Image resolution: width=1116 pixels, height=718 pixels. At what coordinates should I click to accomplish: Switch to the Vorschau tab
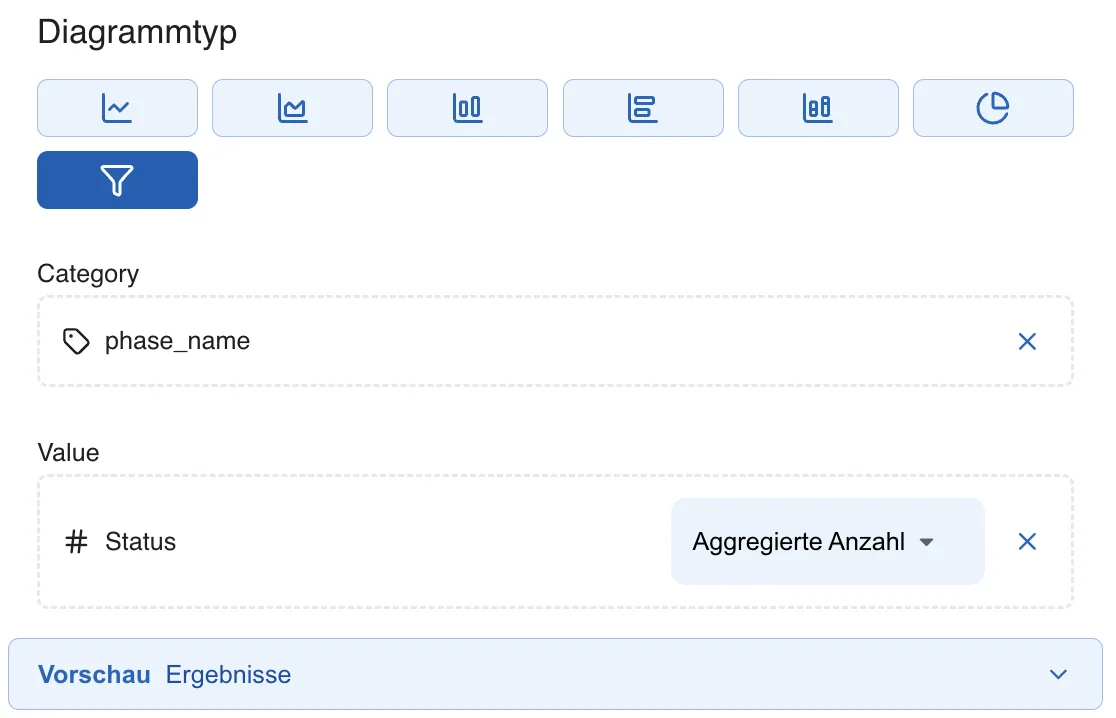[x=94, y=675]
